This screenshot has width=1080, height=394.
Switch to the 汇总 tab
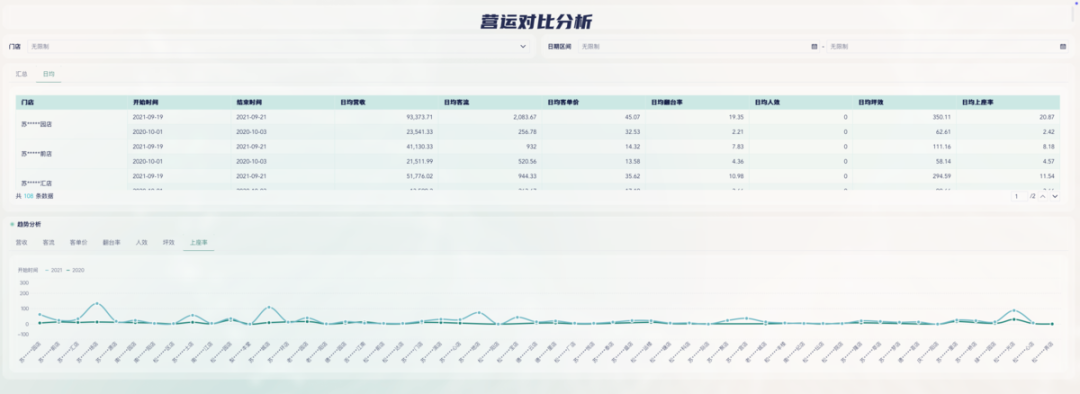pyautogui.click(x=21, y=74)
